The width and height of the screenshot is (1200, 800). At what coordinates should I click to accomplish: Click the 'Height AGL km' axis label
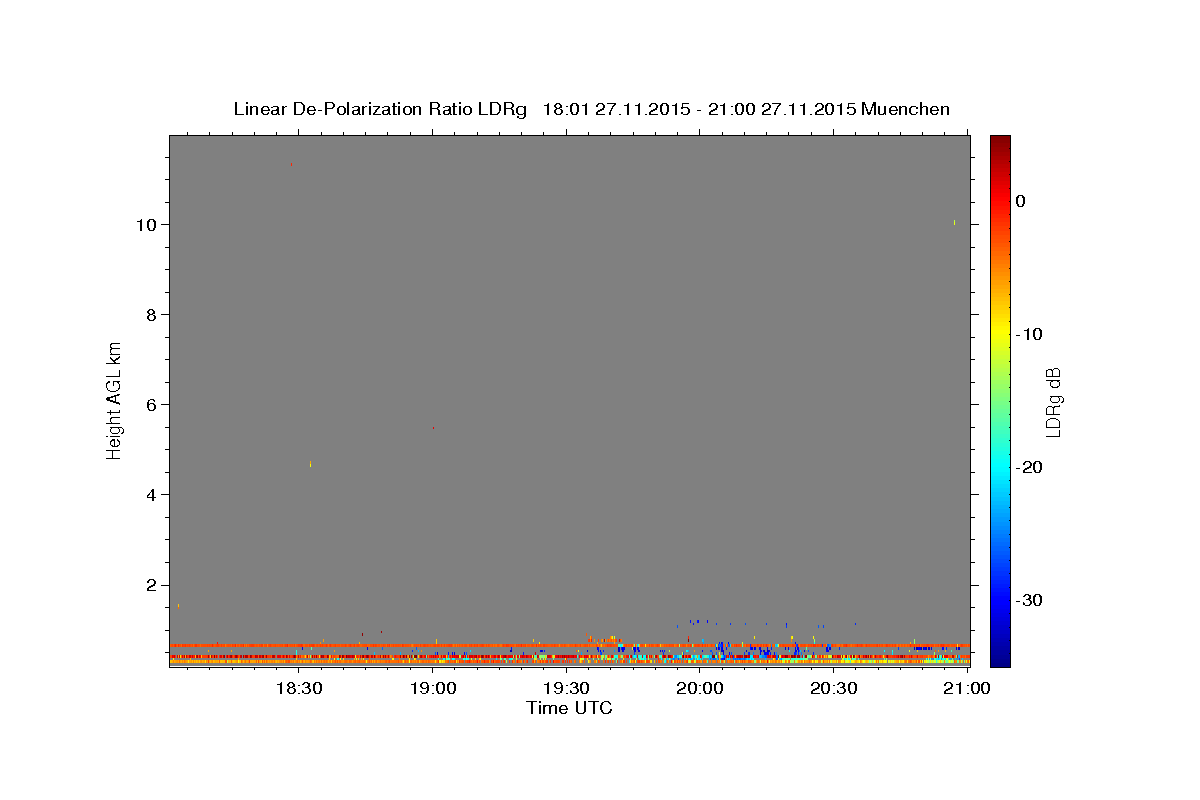[114, 400]
